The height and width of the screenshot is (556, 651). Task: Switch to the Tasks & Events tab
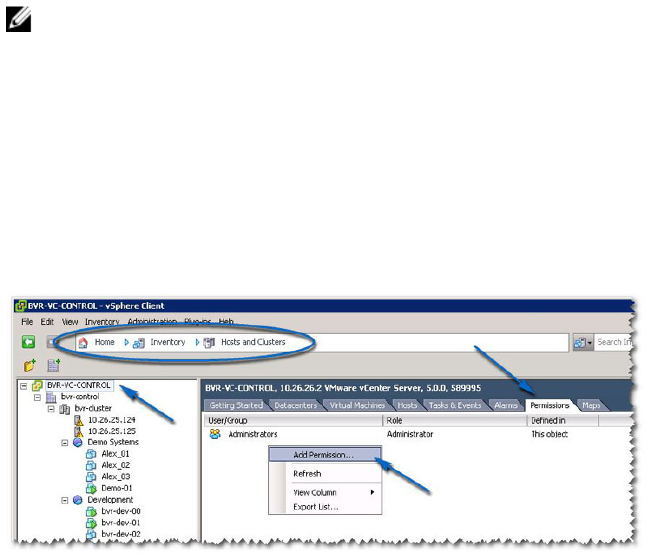[455, 405]
